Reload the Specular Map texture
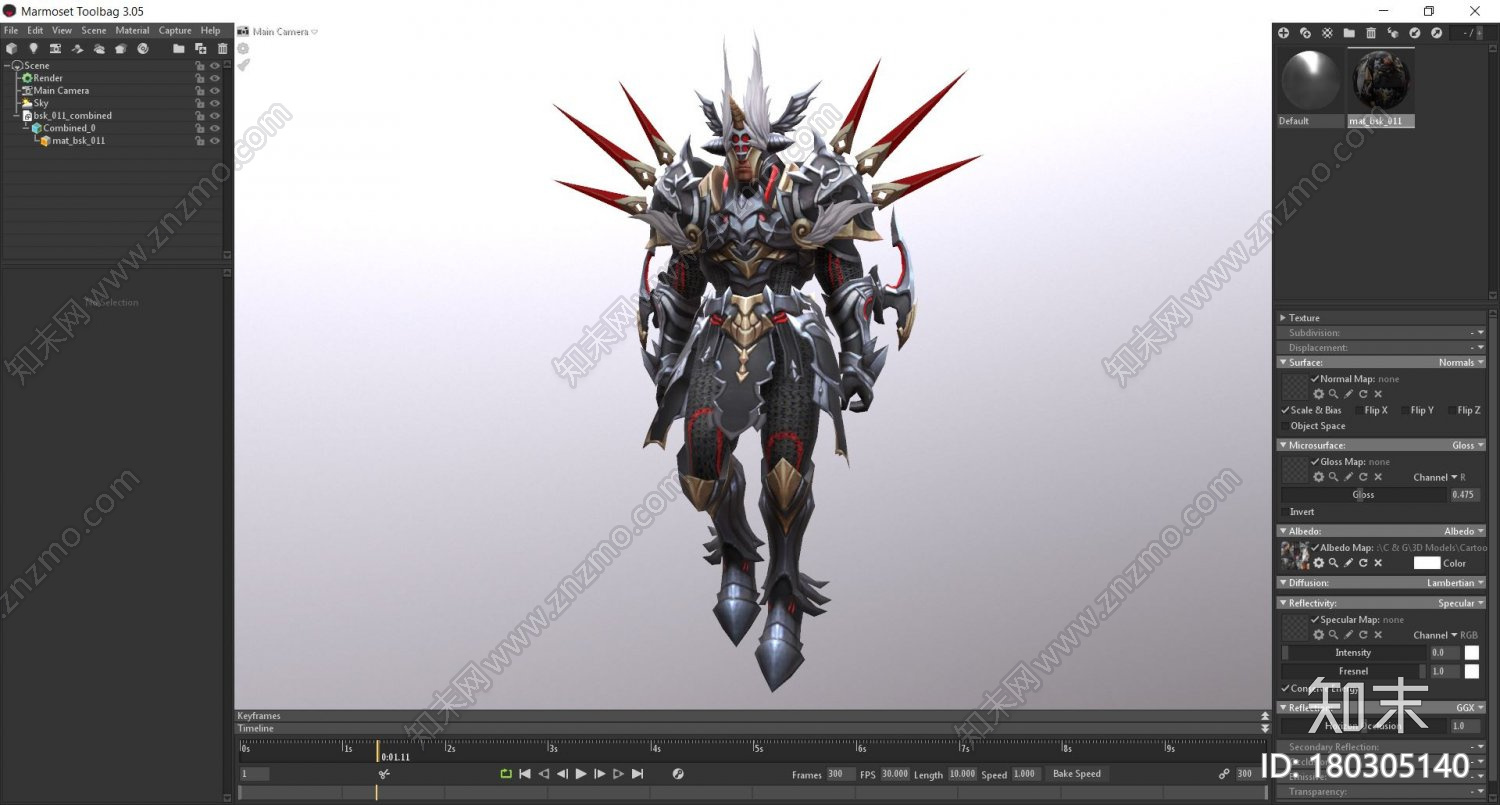The width and height of the screenshot is (1500, 805). 1363,635
